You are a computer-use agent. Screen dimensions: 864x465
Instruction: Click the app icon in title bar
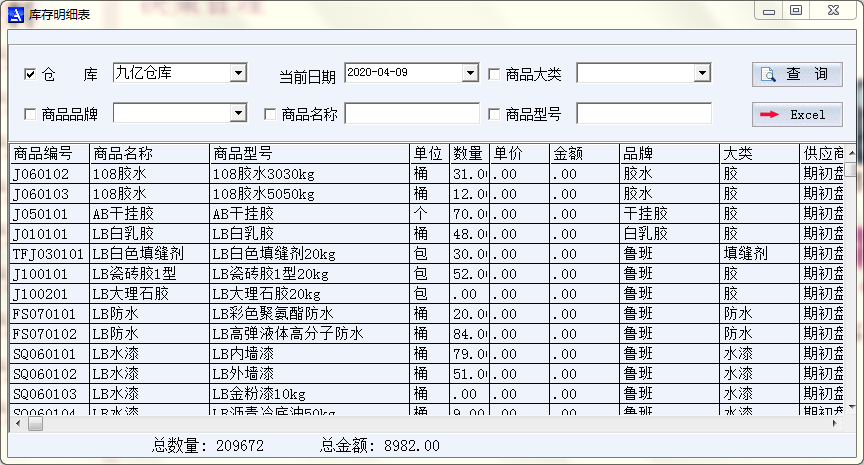coord(15,14)
